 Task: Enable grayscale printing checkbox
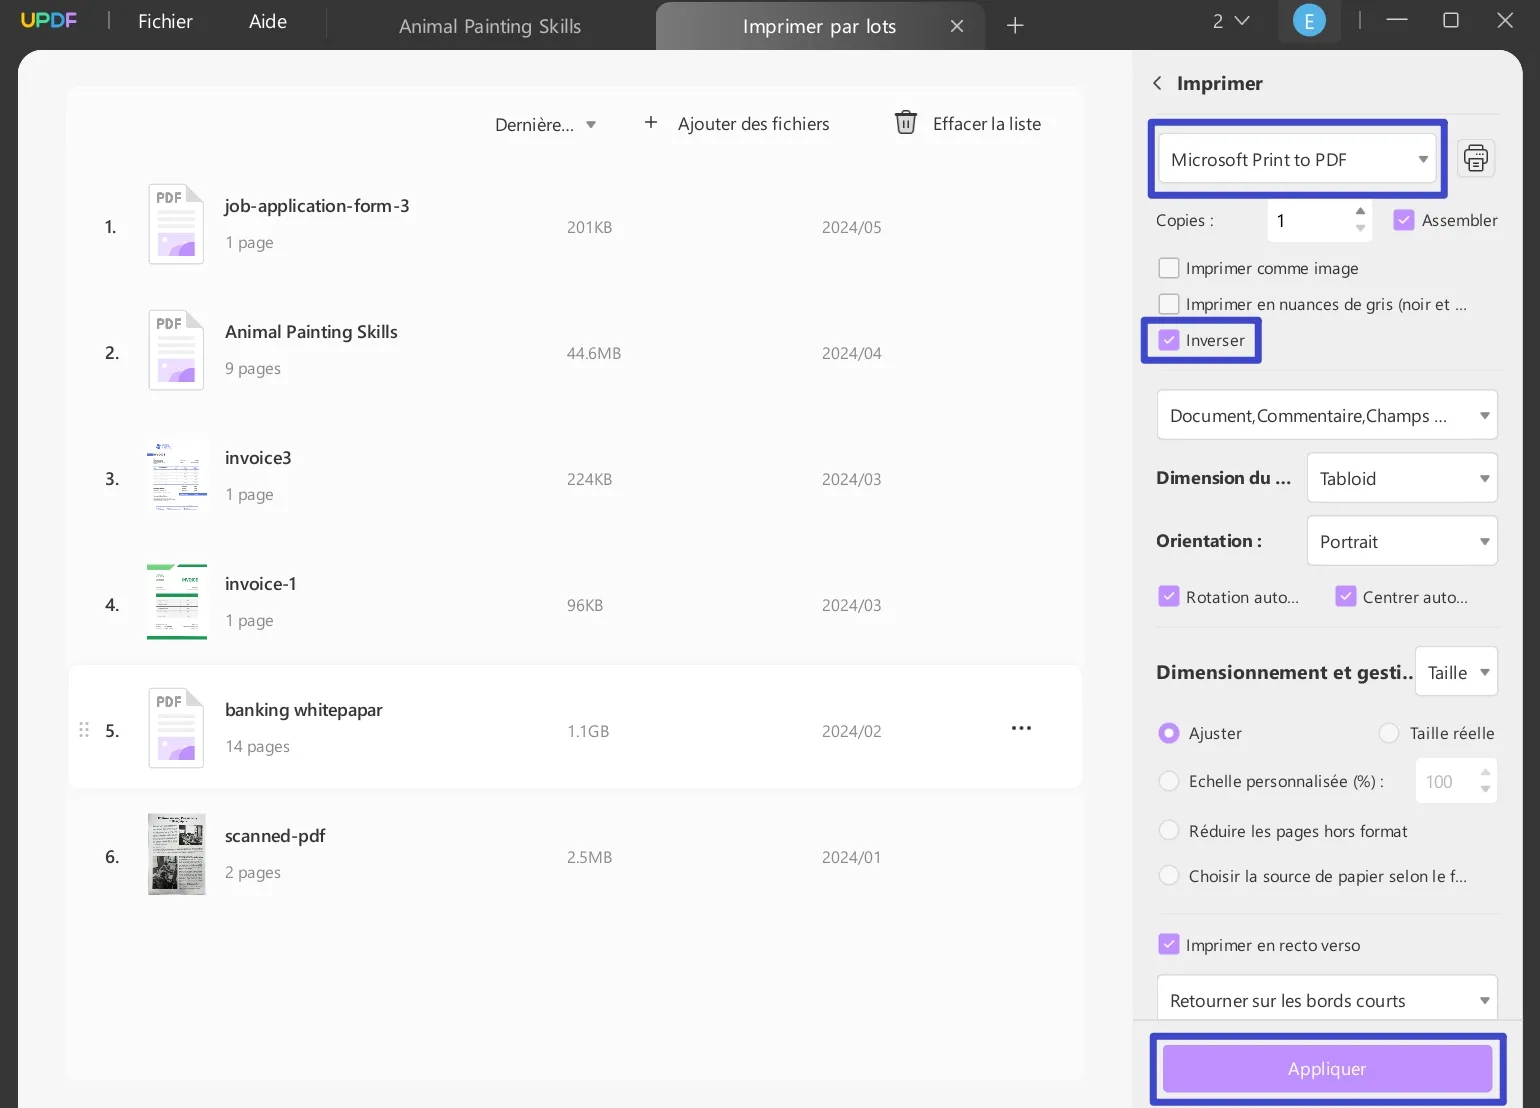tap(1169, 303)
